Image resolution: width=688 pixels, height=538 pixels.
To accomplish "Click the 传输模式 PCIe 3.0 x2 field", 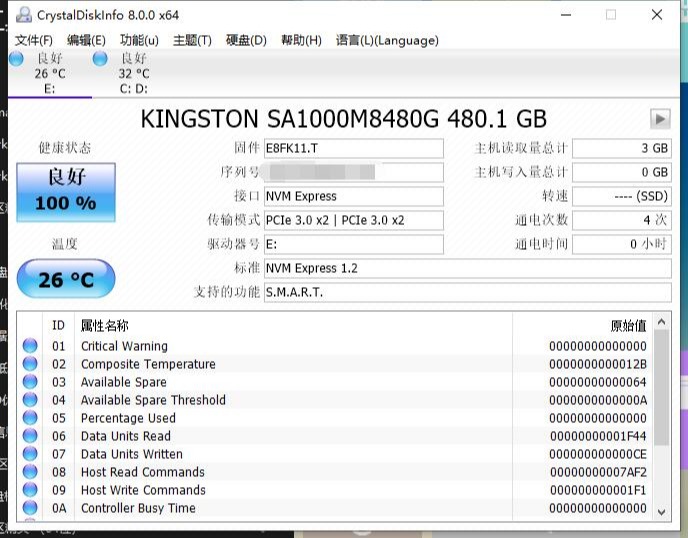I will point(352,220).
